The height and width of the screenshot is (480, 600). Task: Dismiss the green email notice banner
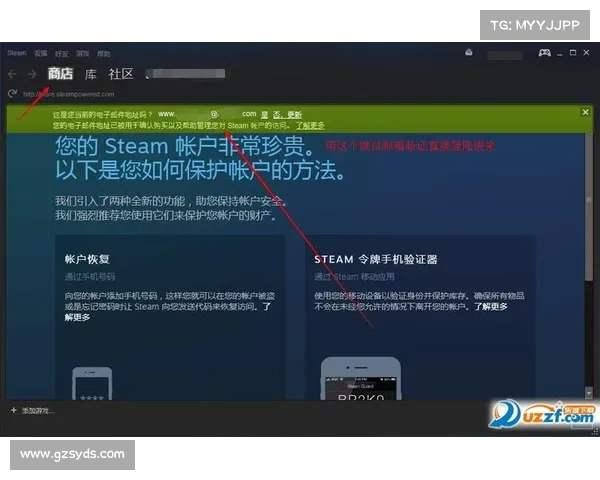pyautogui.click(x=585, y=112)
